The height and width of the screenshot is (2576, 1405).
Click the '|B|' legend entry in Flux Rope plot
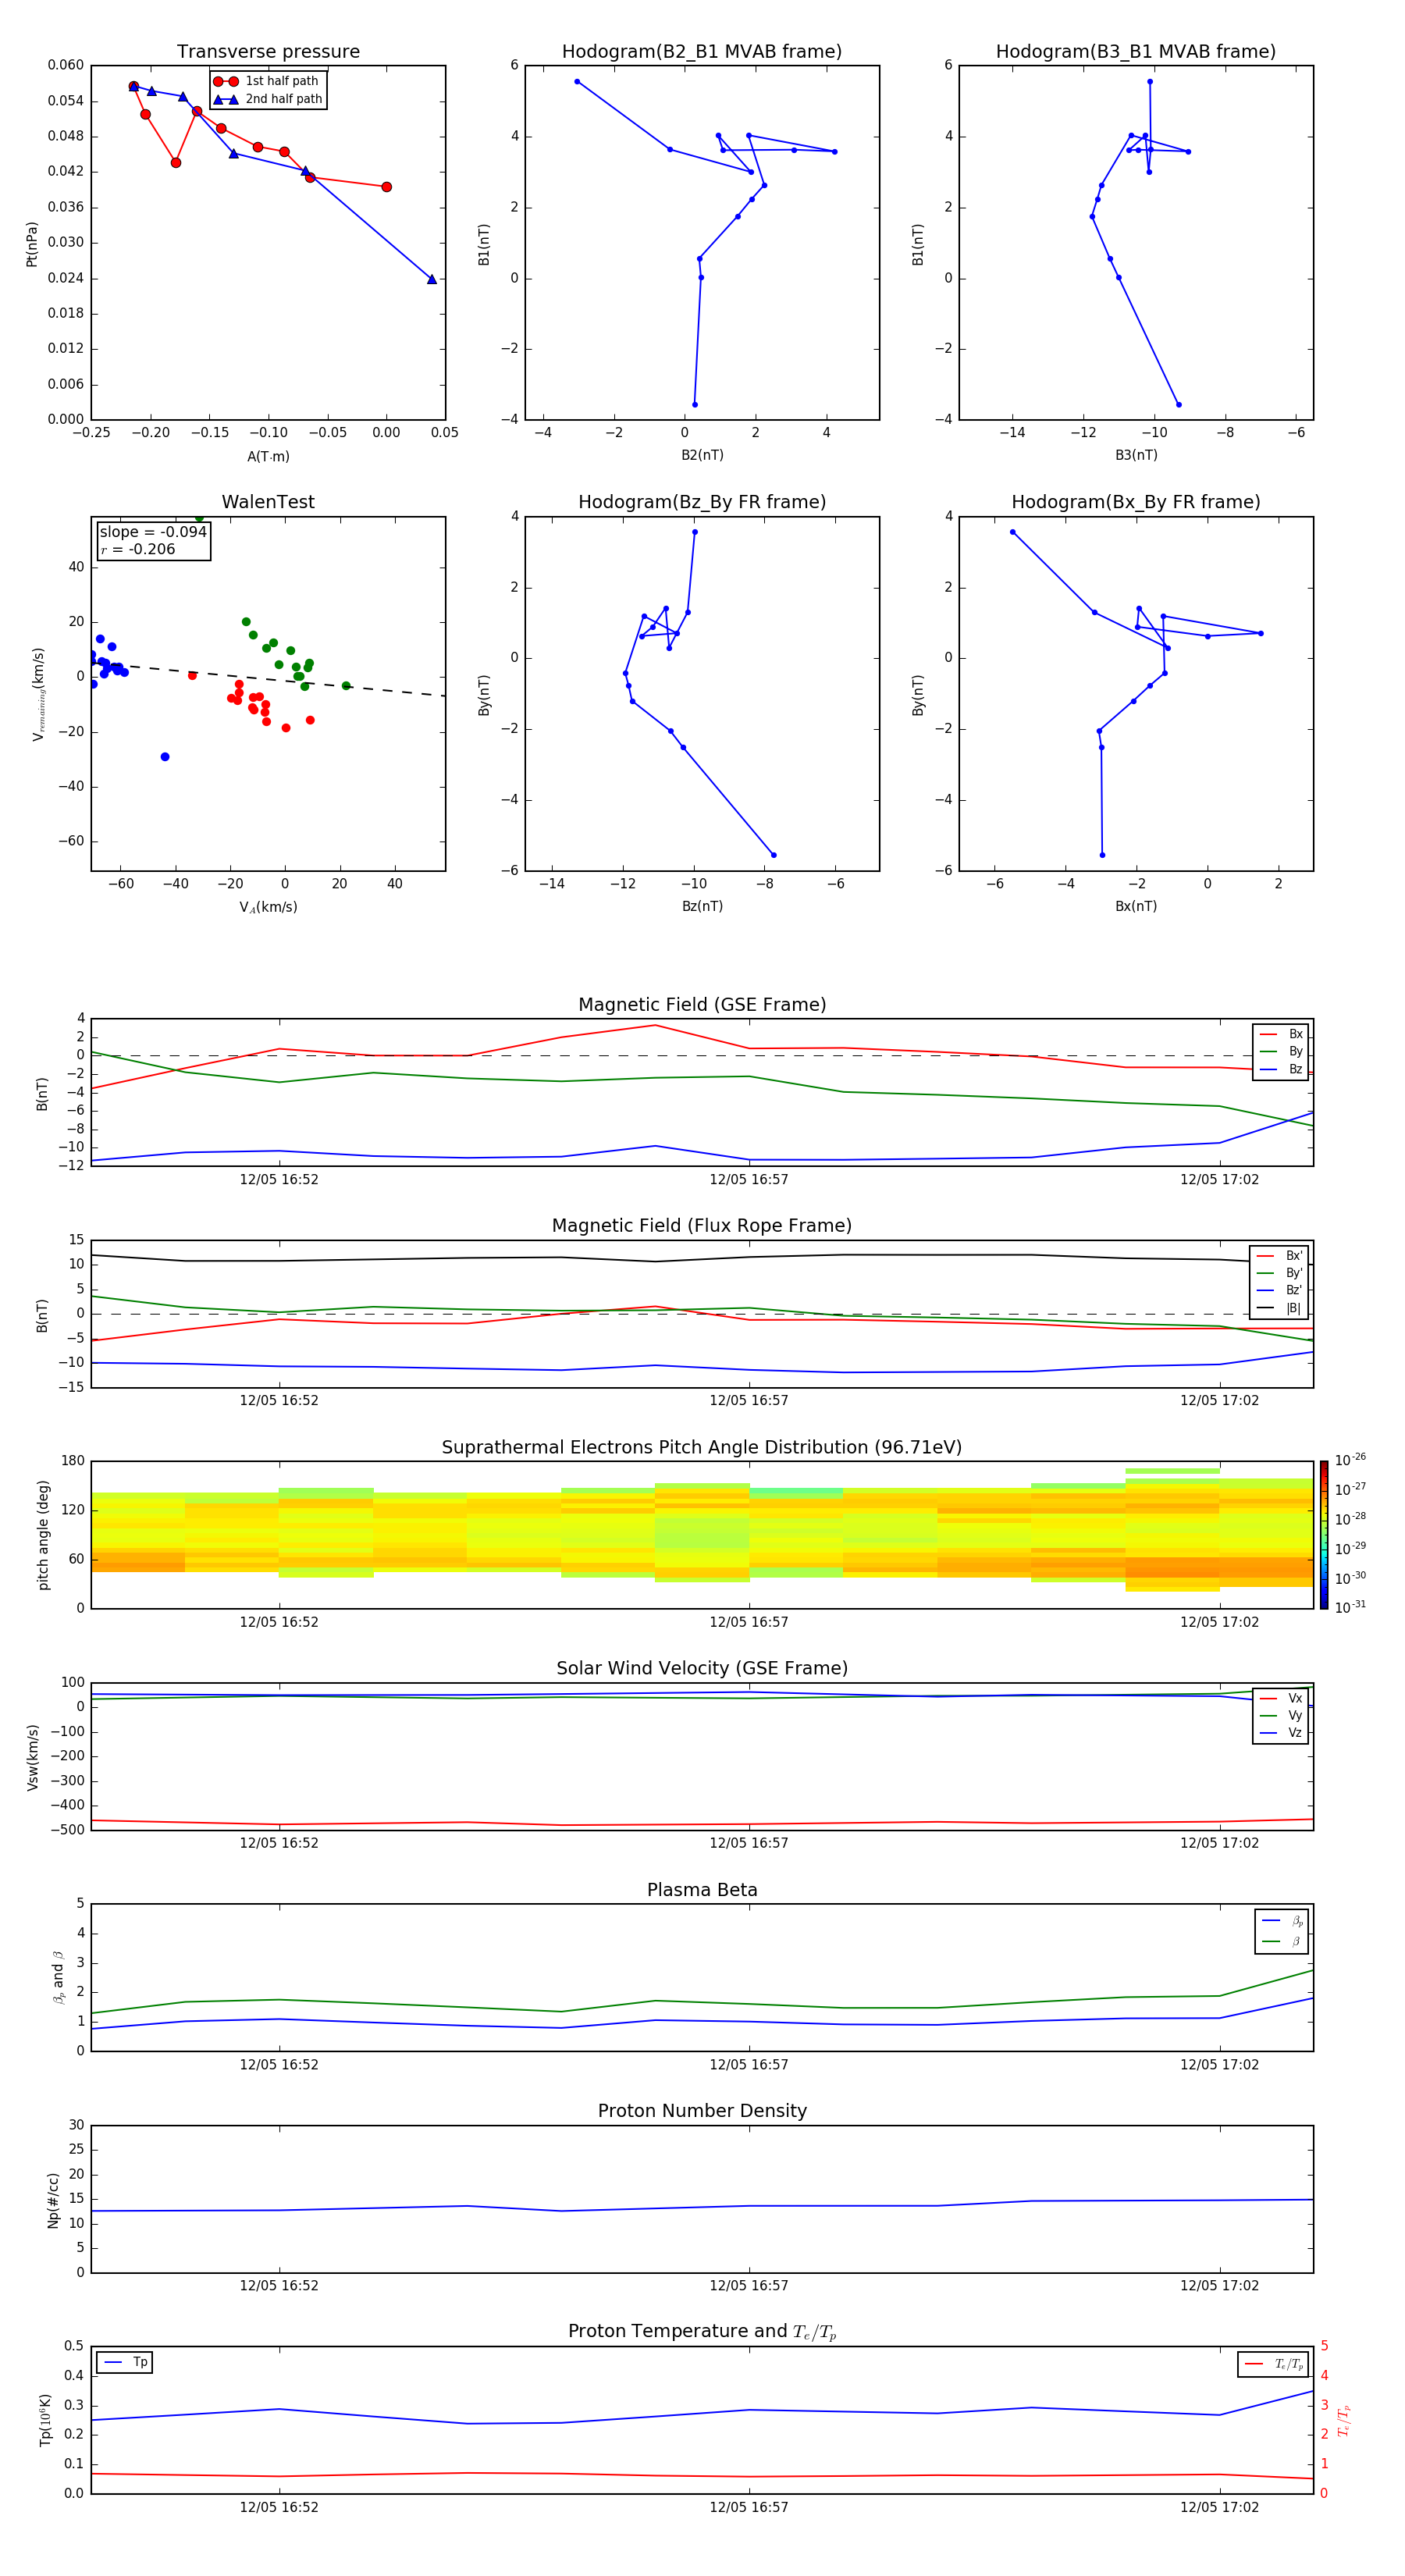(1280, 1309)
